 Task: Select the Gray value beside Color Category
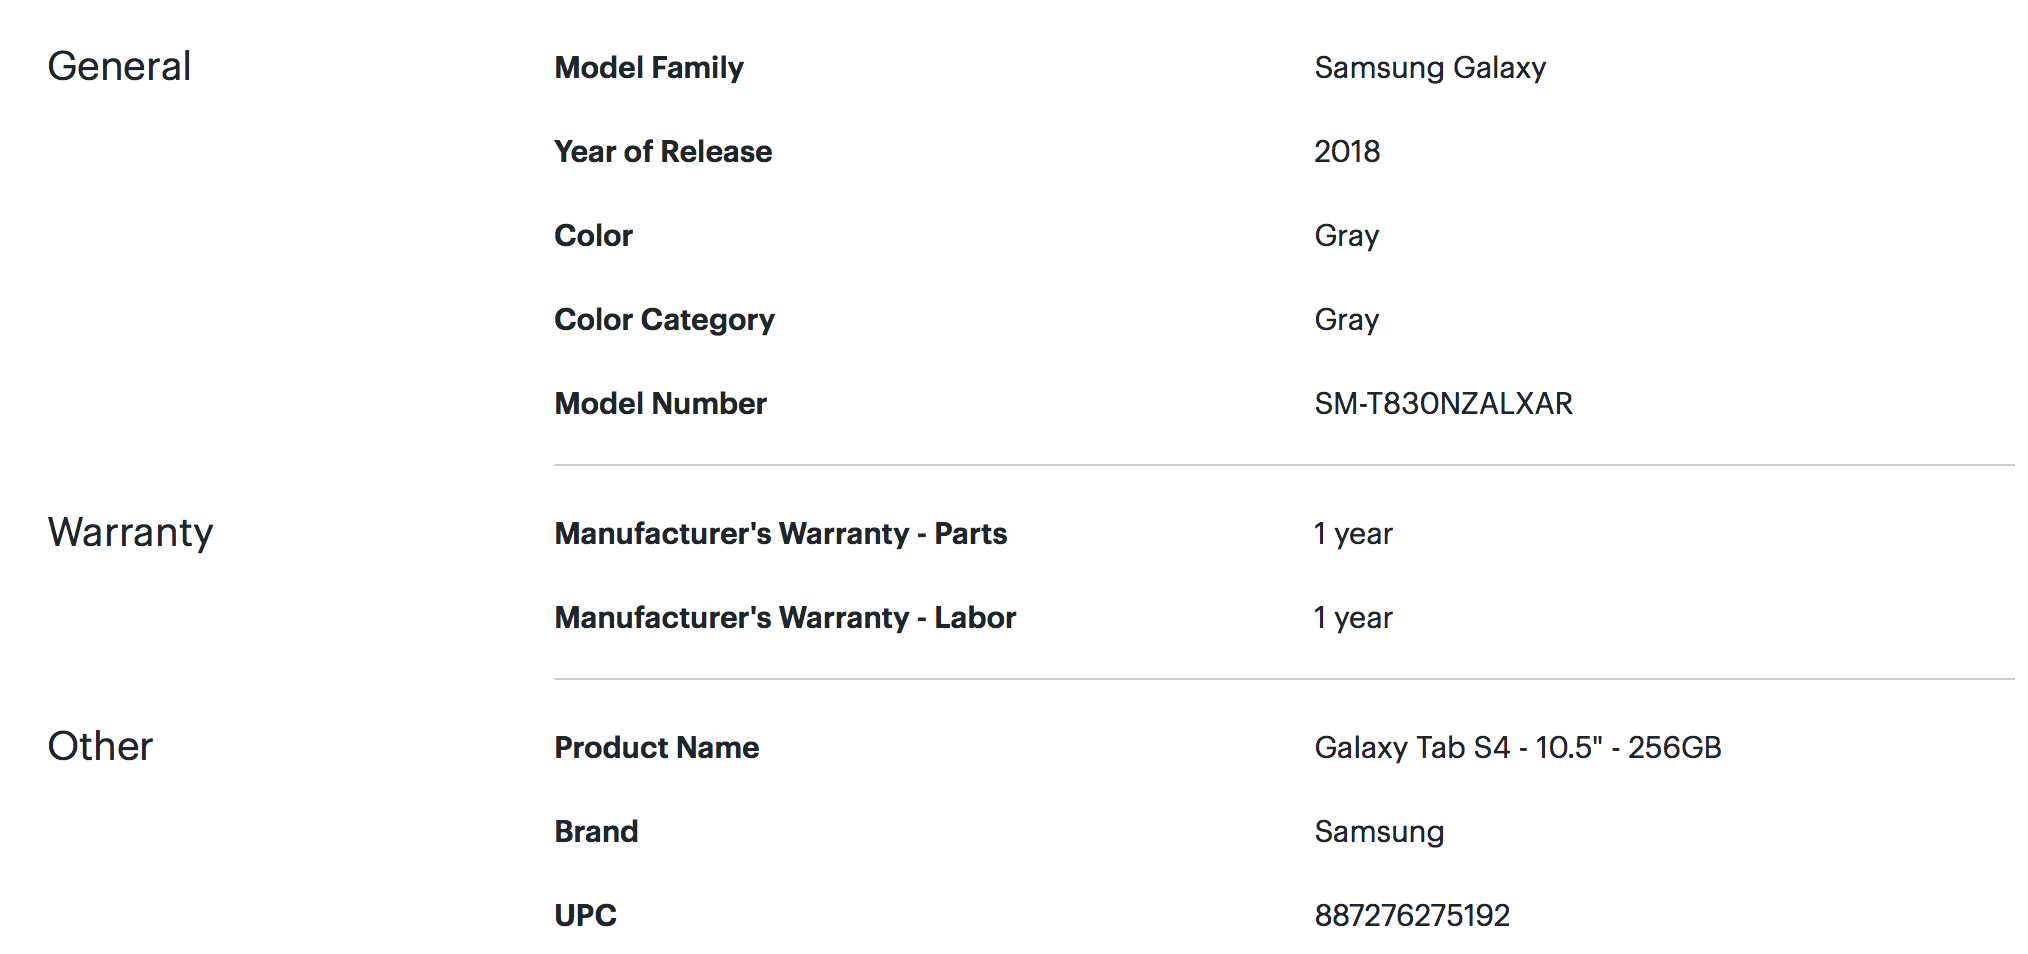click(x=1346, y=320)
